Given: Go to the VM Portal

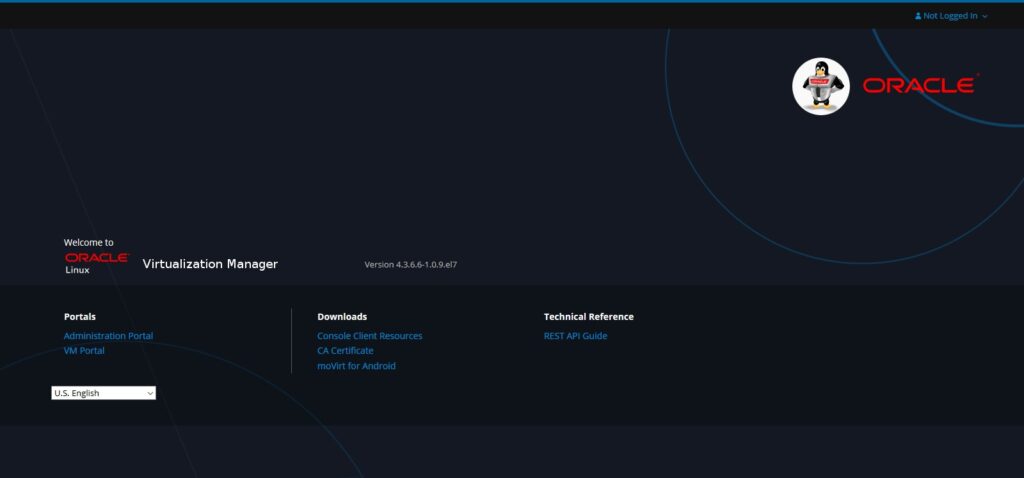Looking at the screenshot, I should tap(84, 351).
